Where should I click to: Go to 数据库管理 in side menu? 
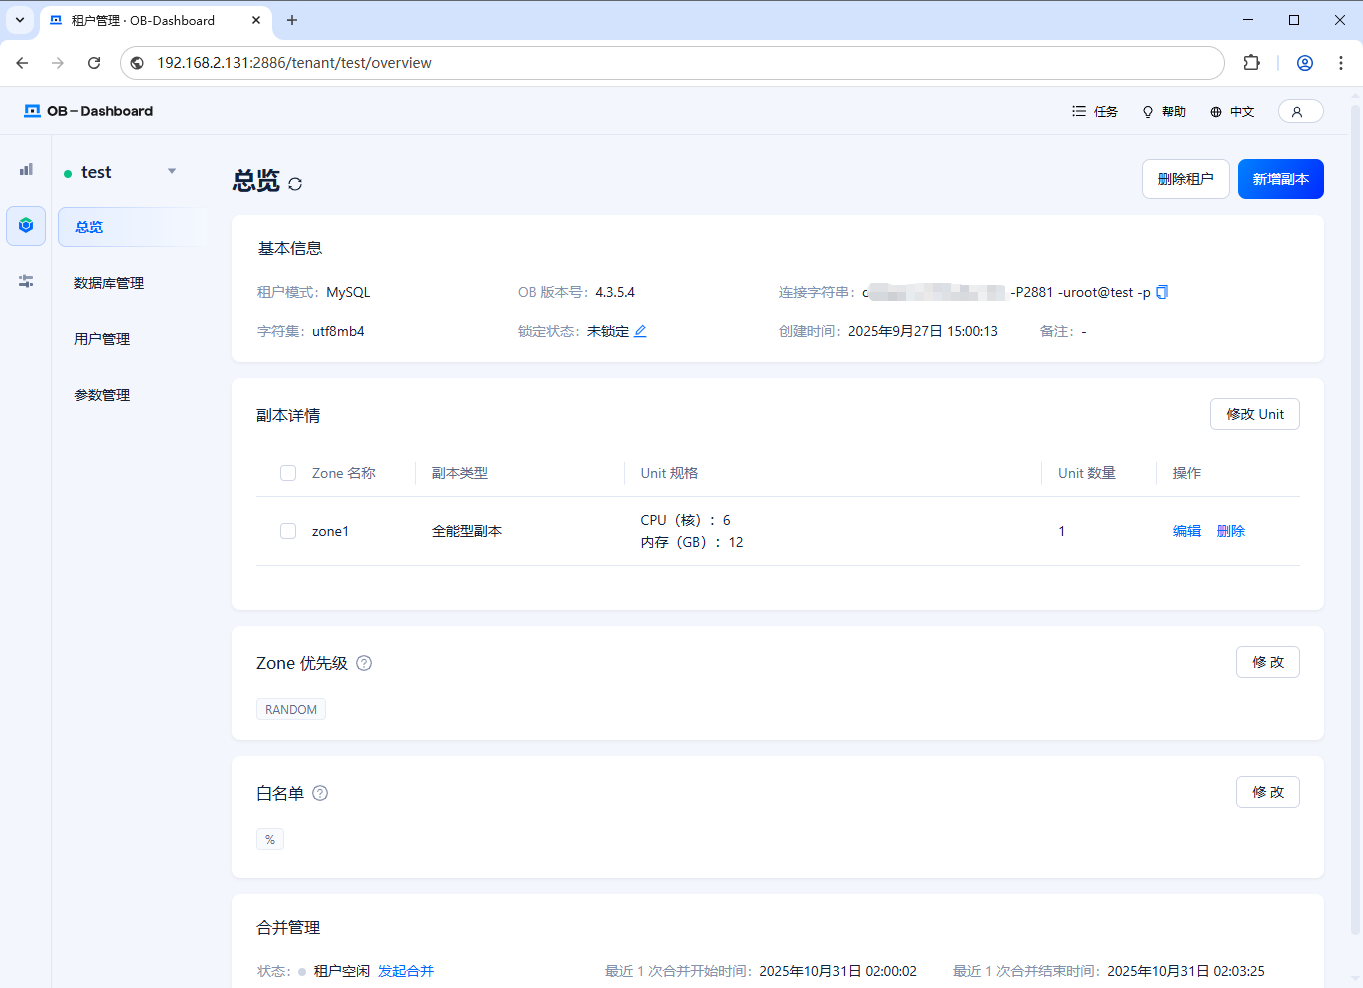109,283
